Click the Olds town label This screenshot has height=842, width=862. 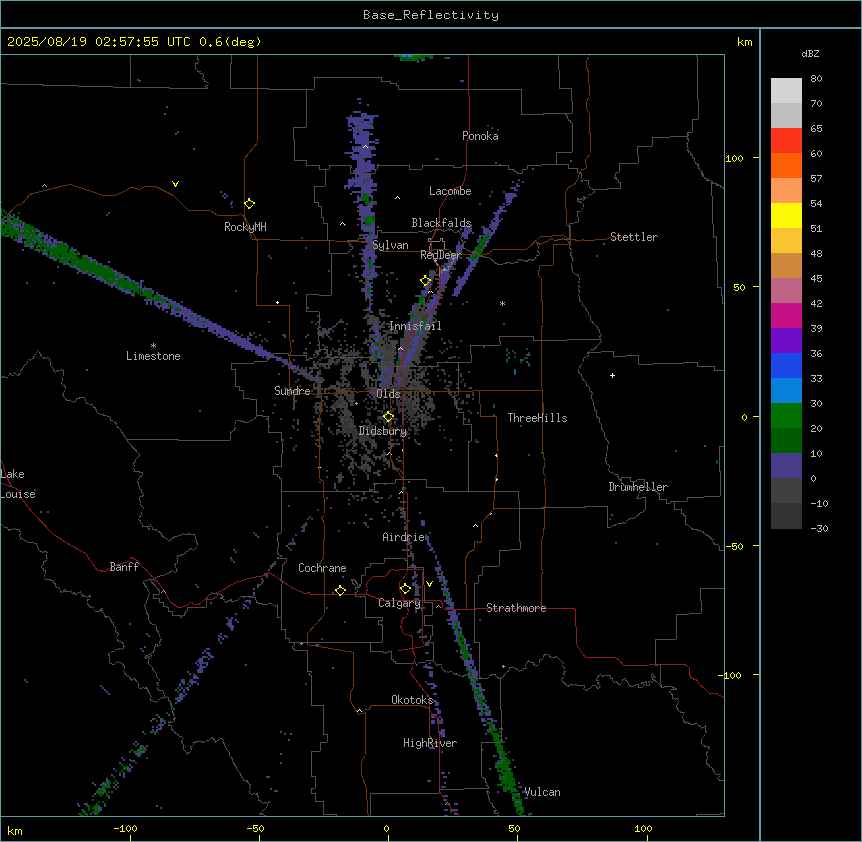point(388,394)
